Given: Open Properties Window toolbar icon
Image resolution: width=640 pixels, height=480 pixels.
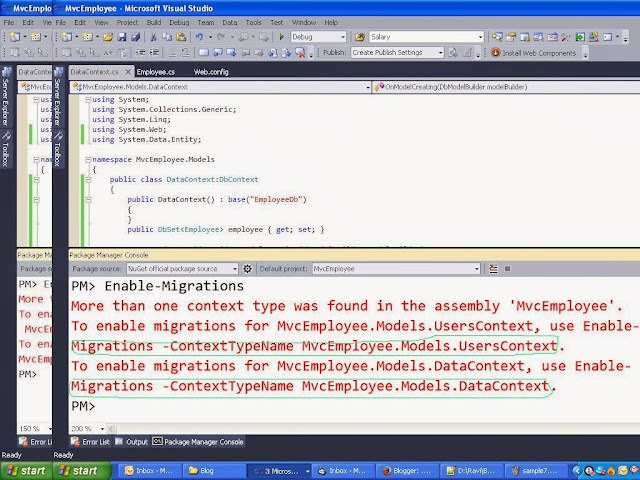Looking at the screenshot, I should coord(511,37).
